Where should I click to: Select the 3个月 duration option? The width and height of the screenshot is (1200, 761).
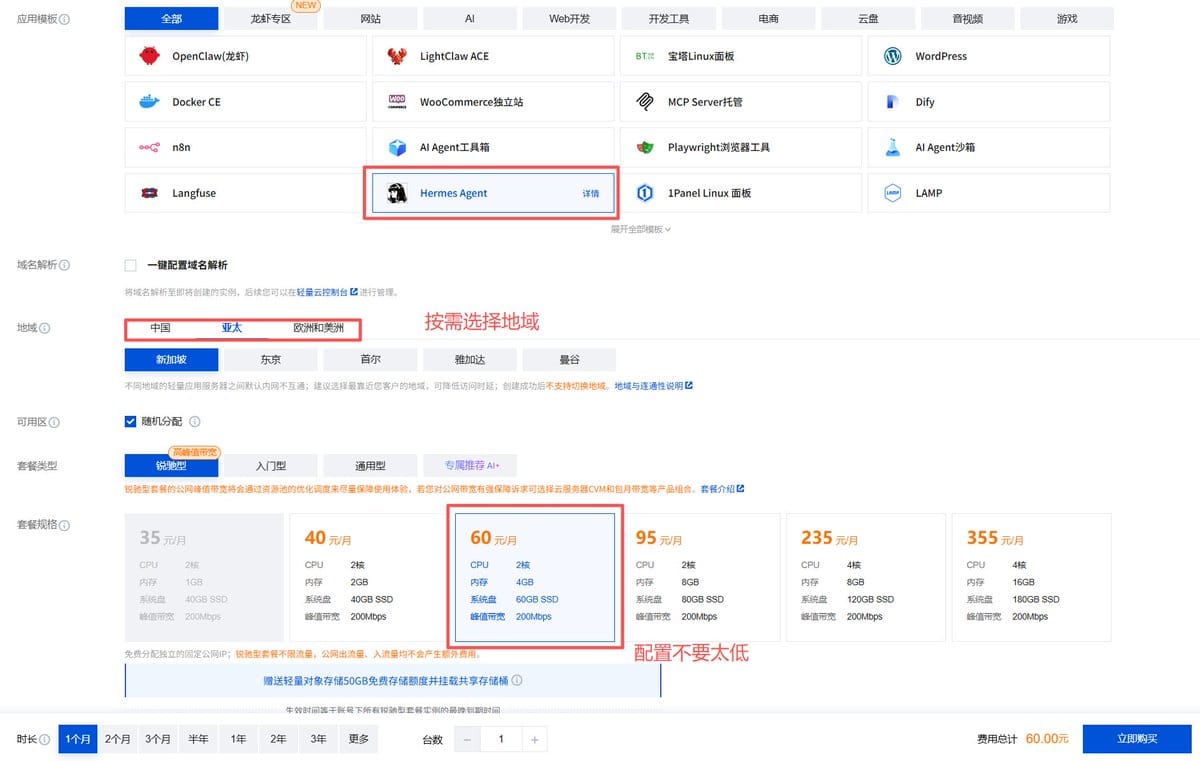coord(158,739)
